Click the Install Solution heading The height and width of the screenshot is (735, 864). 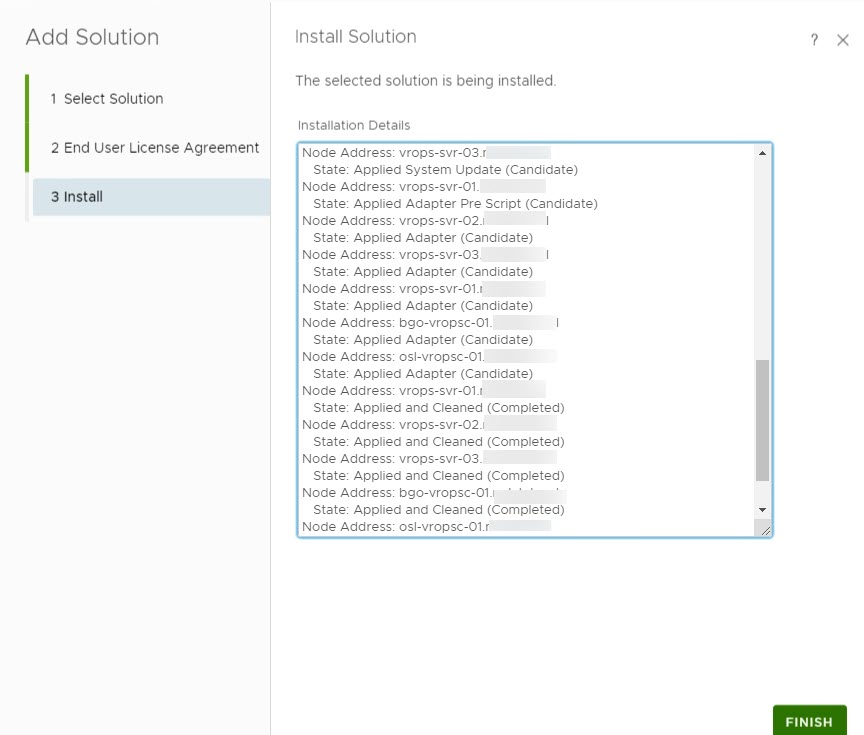[x=355, y=37]
